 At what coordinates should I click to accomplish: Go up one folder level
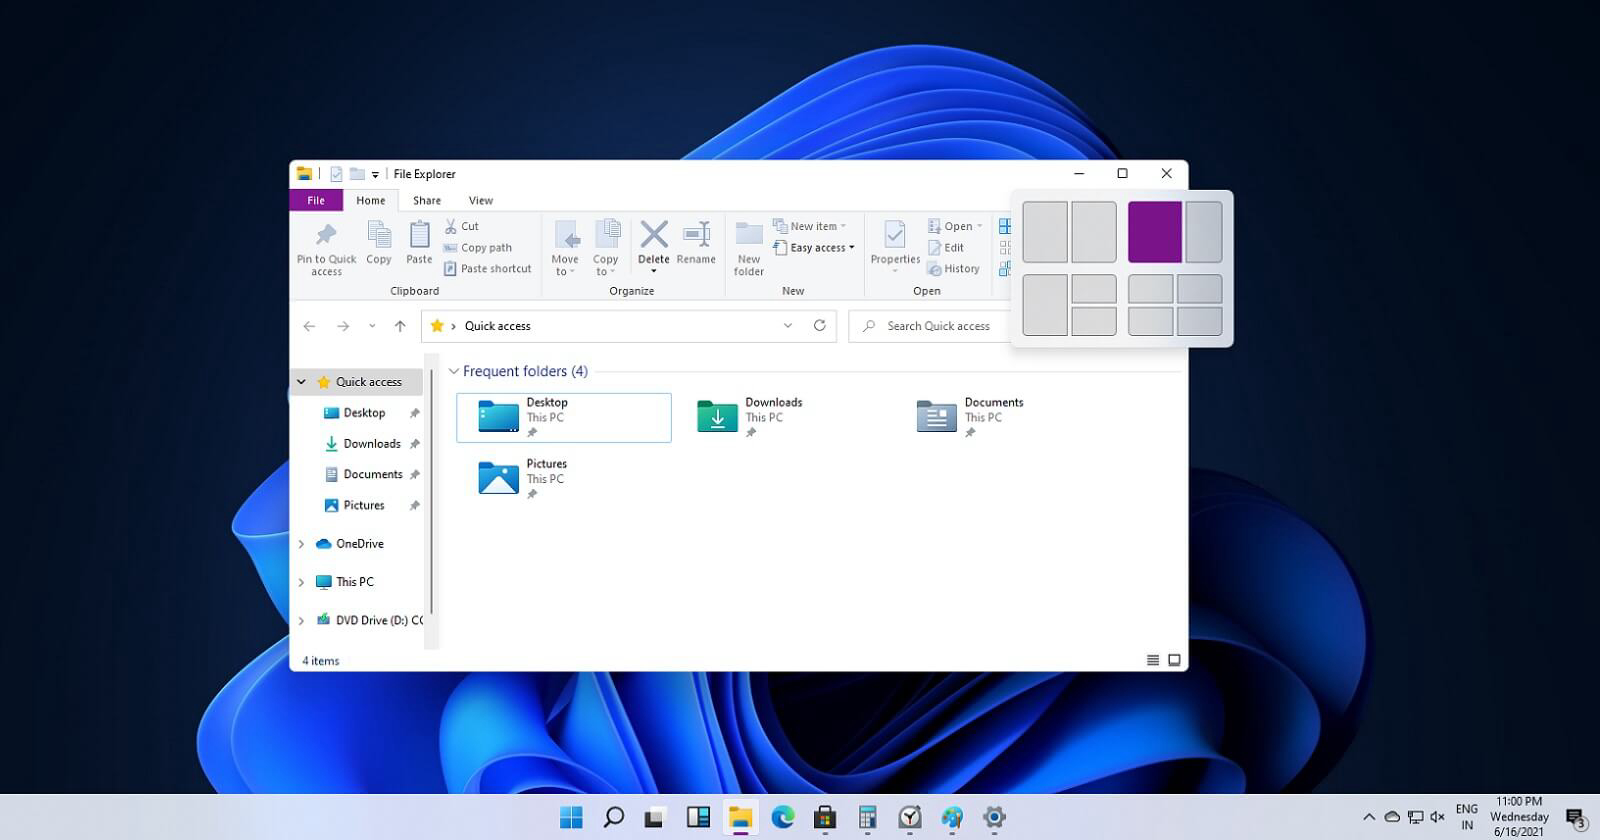400,326
